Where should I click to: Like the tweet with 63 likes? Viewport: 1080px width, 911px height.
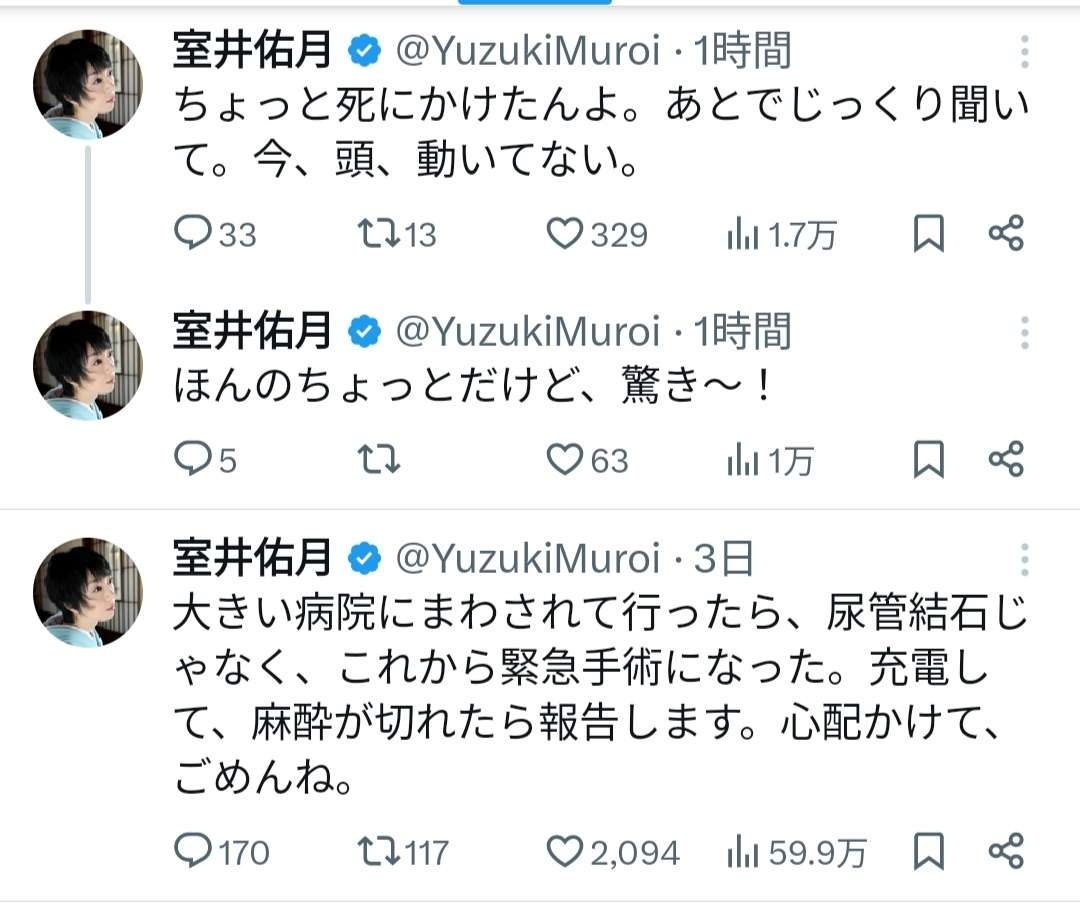pyautogui.click(x=565, y=459)
